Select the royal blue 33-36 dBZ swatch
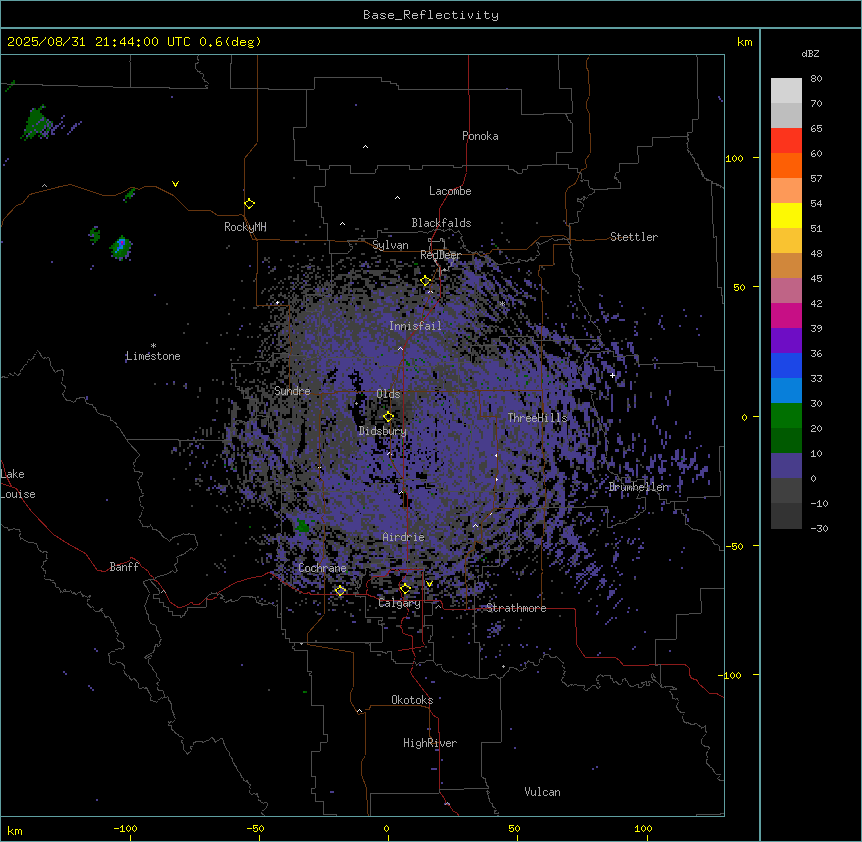862x842 pixels. click(786, 365)
